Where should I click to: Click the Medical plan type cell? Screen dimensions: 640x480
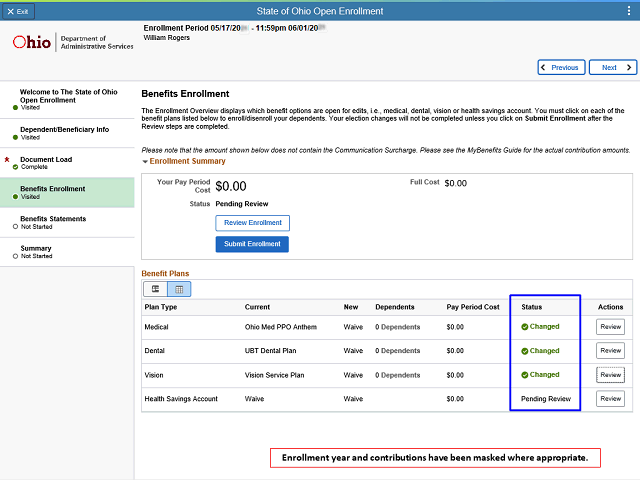[x=156, y=327]
